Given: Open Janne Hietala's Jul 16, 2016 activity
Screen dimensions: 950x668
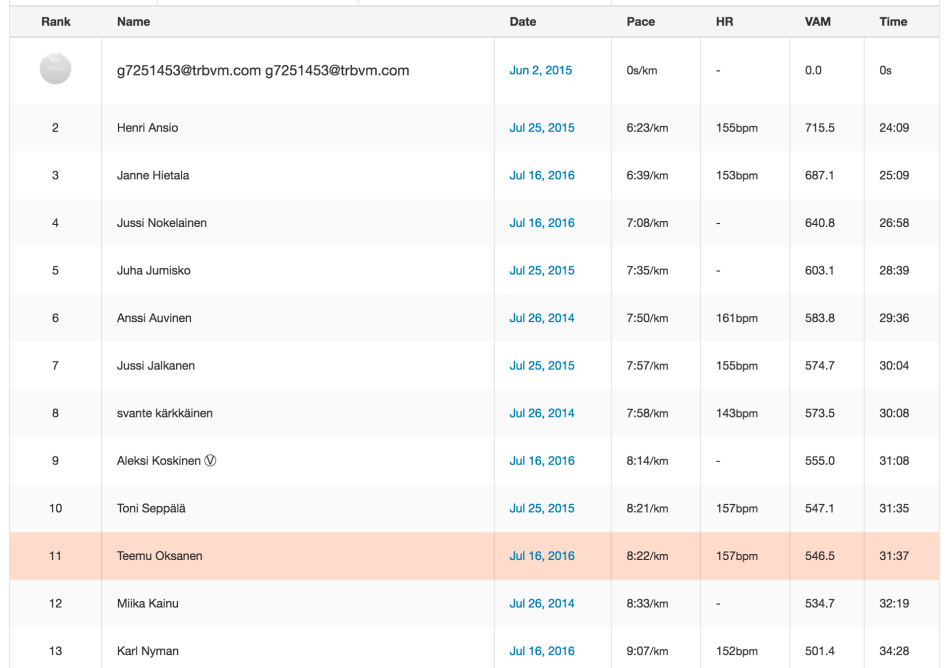Looking at the screenshot, I should (x=542, y=176).
